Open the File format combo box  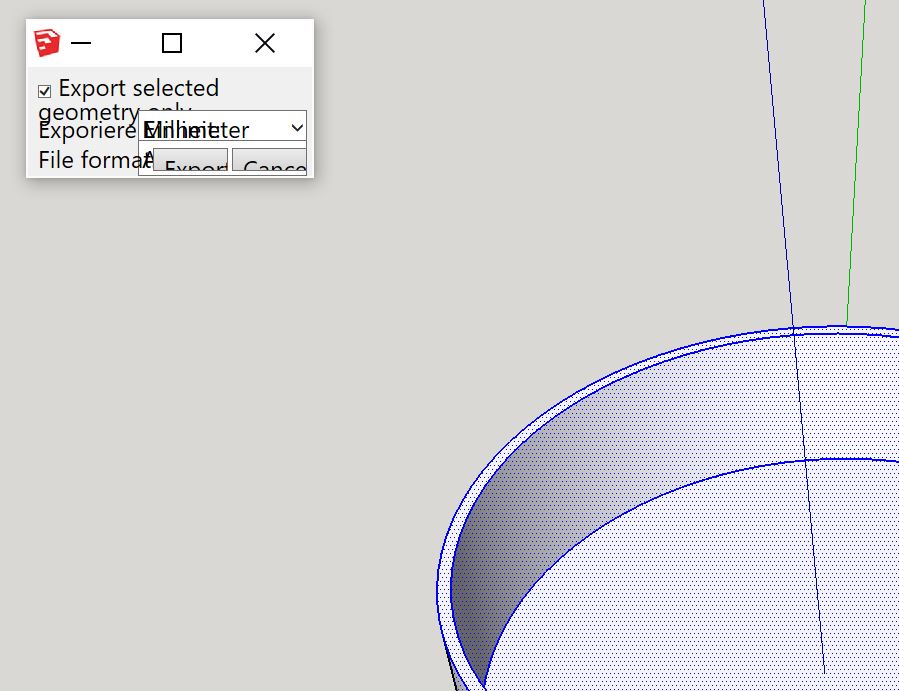tap(146, 158)
